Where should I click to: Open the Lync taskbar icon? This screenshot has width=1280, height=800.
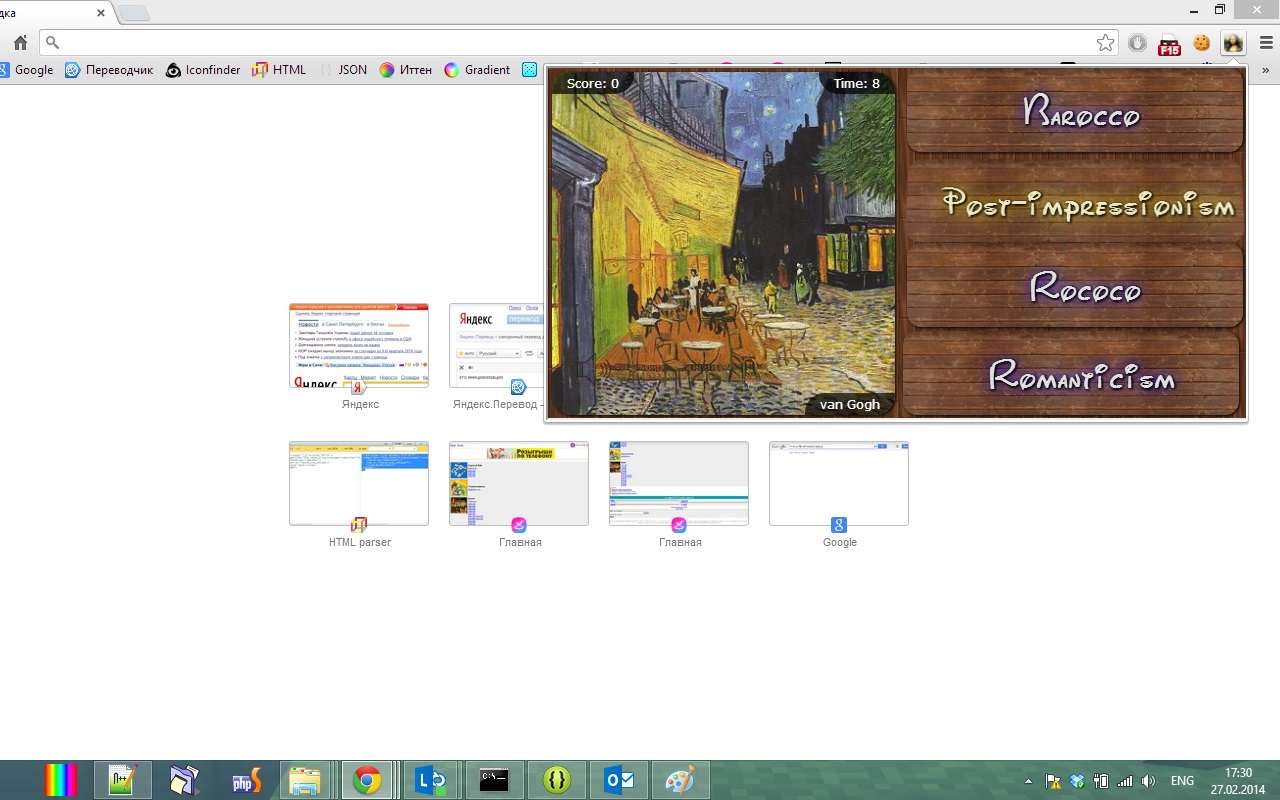[x=431, y=780]
